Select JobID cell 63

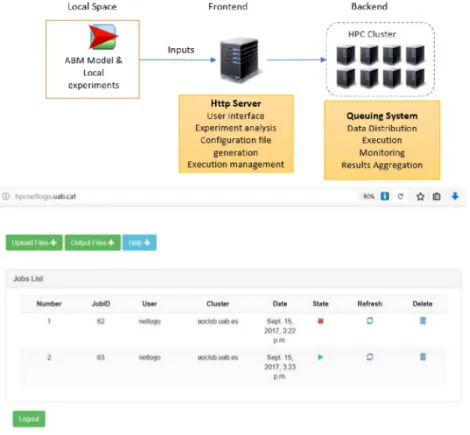(101, 357)
